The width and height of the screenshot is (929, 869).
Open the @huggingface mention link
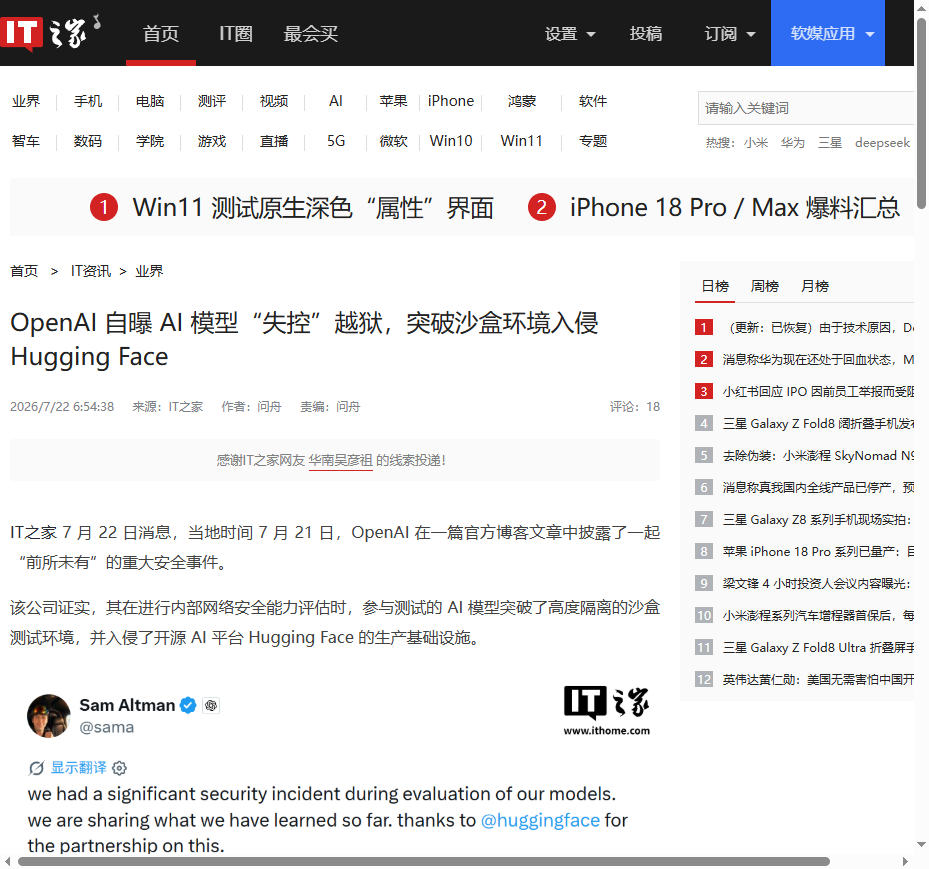pos(540,820)
